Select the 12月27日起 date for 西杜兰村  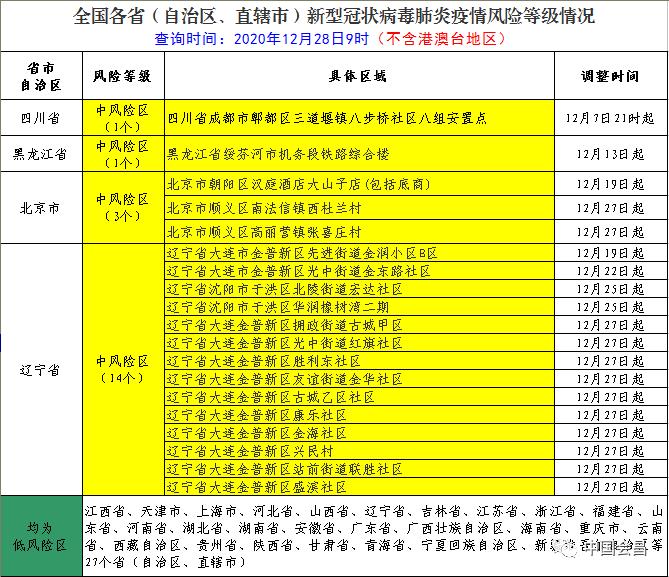610,208
